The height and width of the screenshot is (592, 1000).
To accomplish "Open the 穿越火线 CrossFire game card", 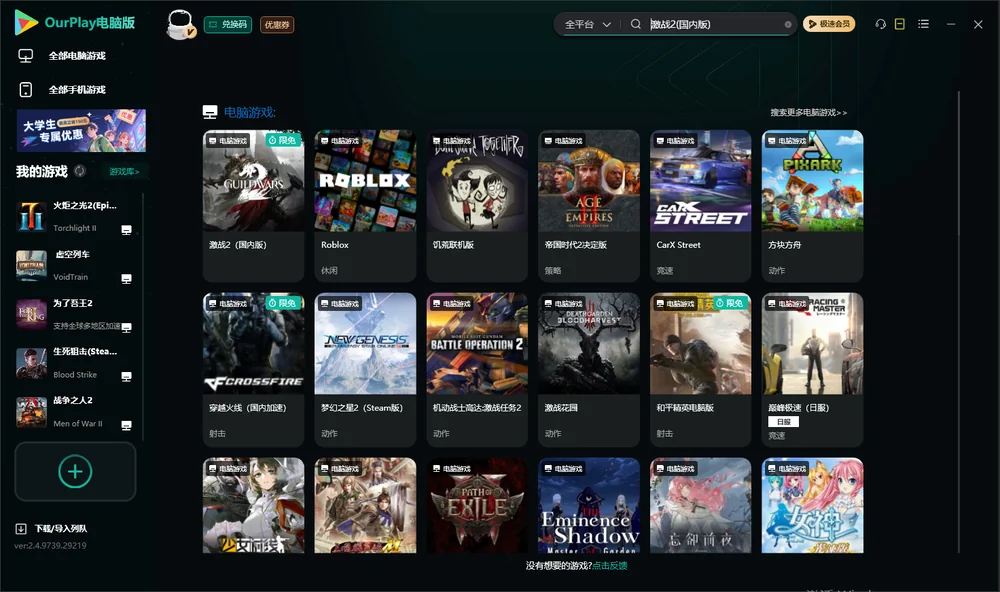I will 254,369.
